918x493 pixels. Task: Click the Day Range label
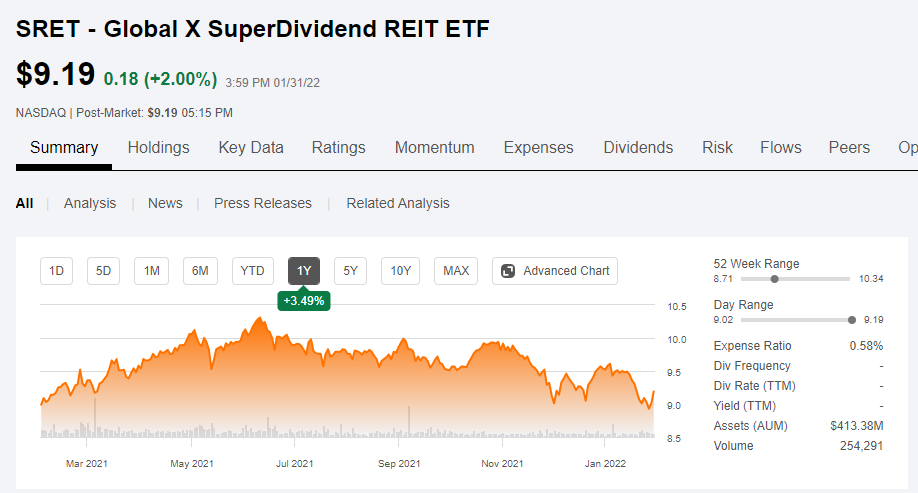pos(743,304)
